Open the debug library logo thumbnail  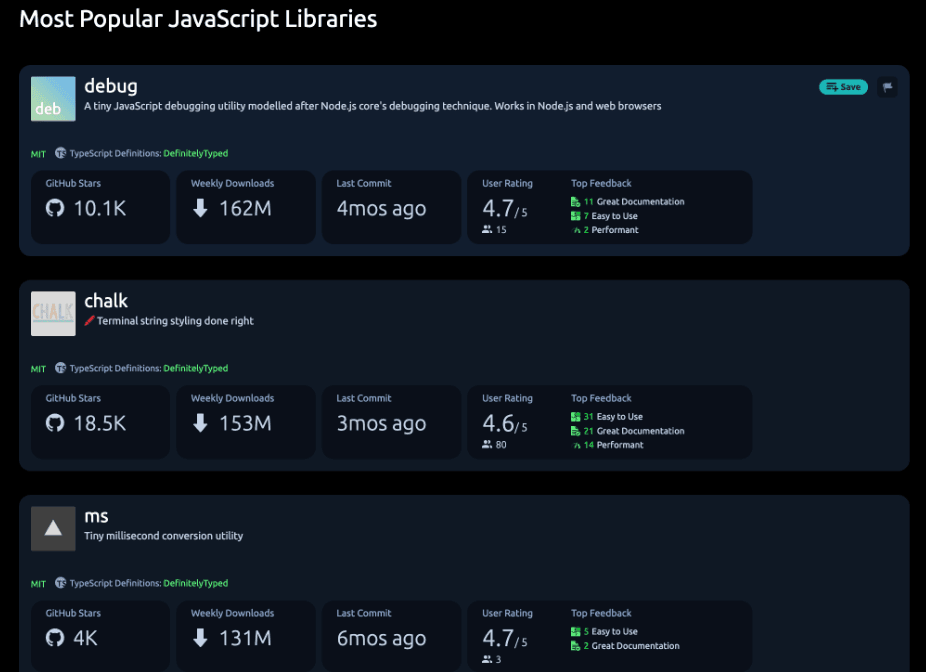[x=53, y=99]
